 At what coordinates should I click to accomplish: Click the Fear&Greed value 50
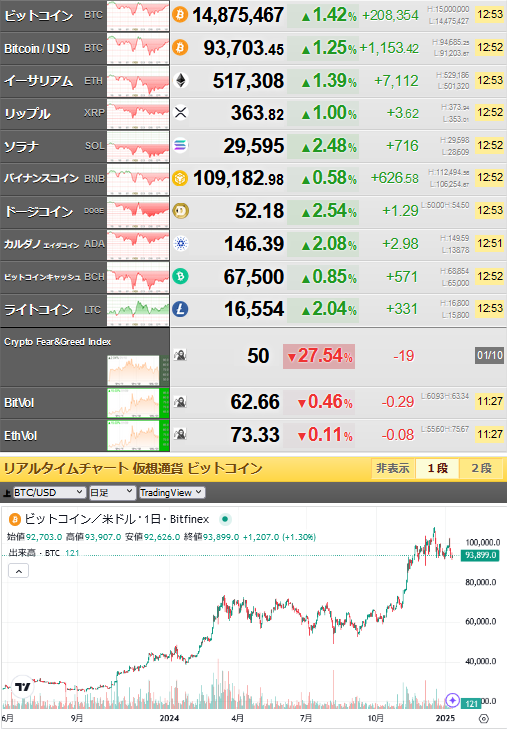pos(258,356)
